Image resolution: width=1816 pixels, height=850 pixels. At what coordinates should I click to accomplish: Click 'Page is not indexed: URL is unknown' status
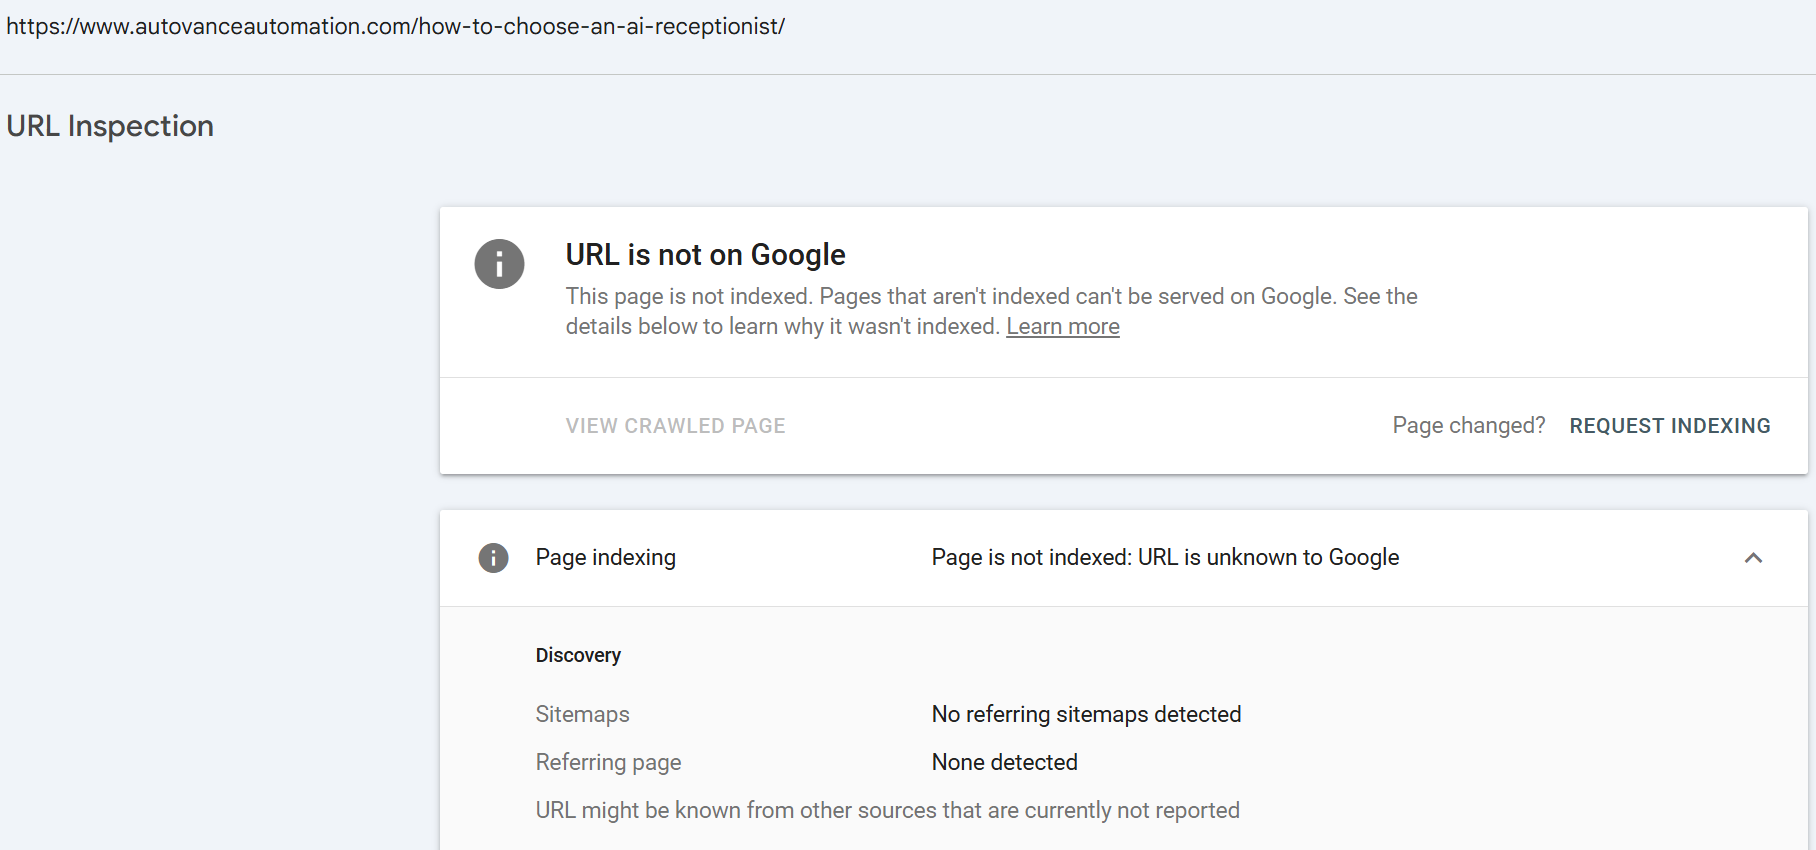pos(1165,558)
